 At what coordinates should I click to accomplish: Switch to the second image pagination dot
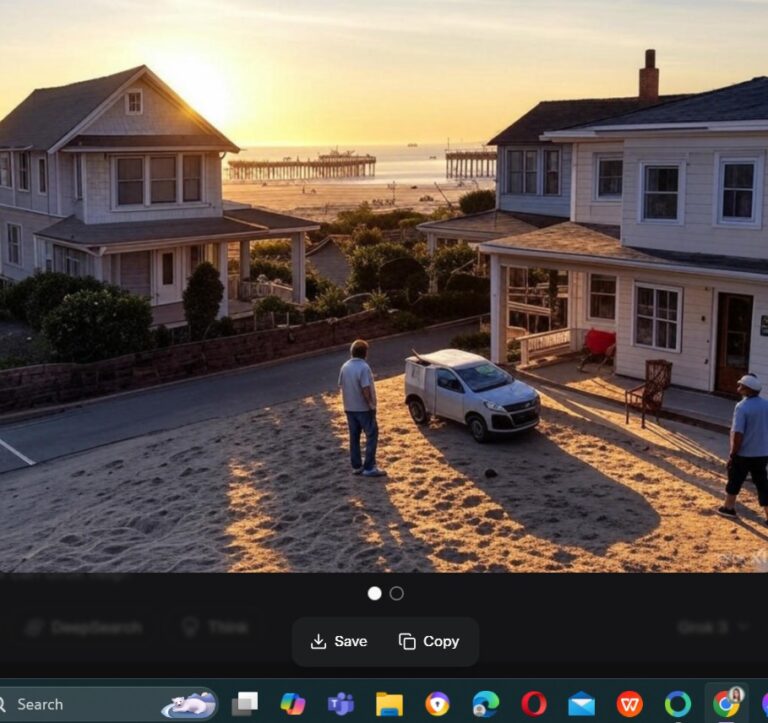[397, 593]
